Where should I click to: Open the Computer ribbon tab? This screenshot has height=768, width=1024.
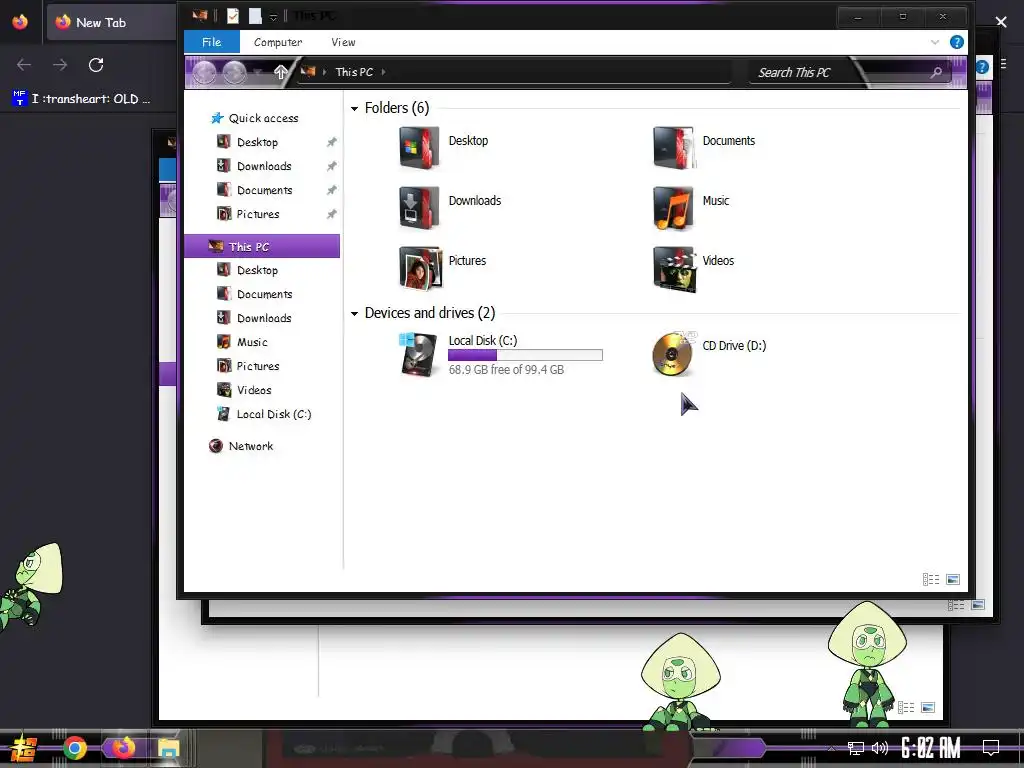278,42
